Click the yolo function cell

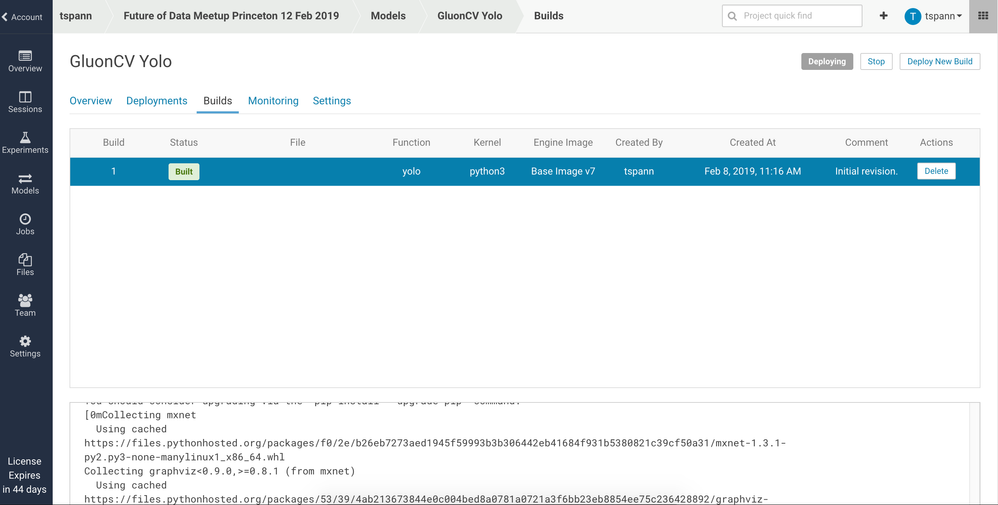[411, 171]
